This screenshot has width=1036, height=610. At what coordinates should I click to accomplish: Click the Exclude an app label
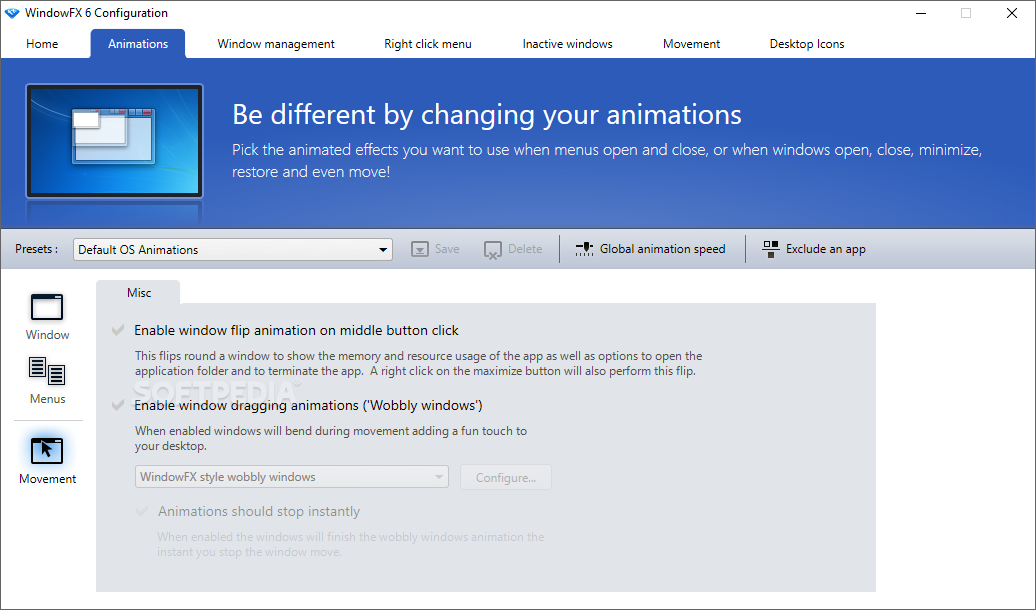tap(825, 249)
